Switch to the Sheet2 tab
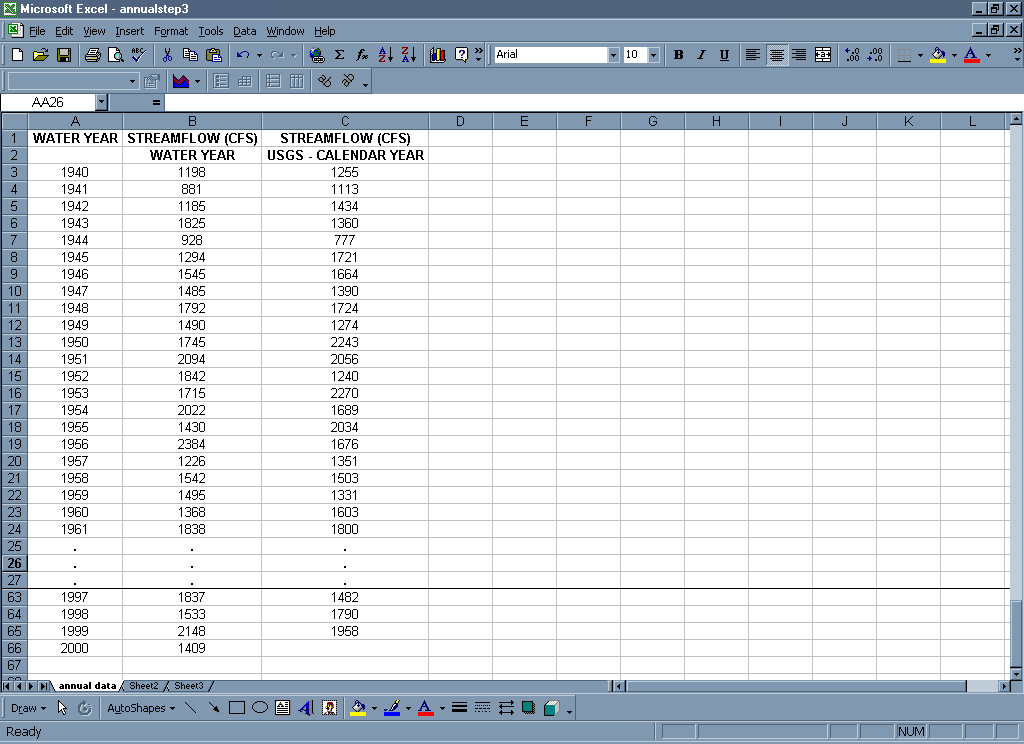This screenshot has width=1024, height=744. [x=144, y=686]
